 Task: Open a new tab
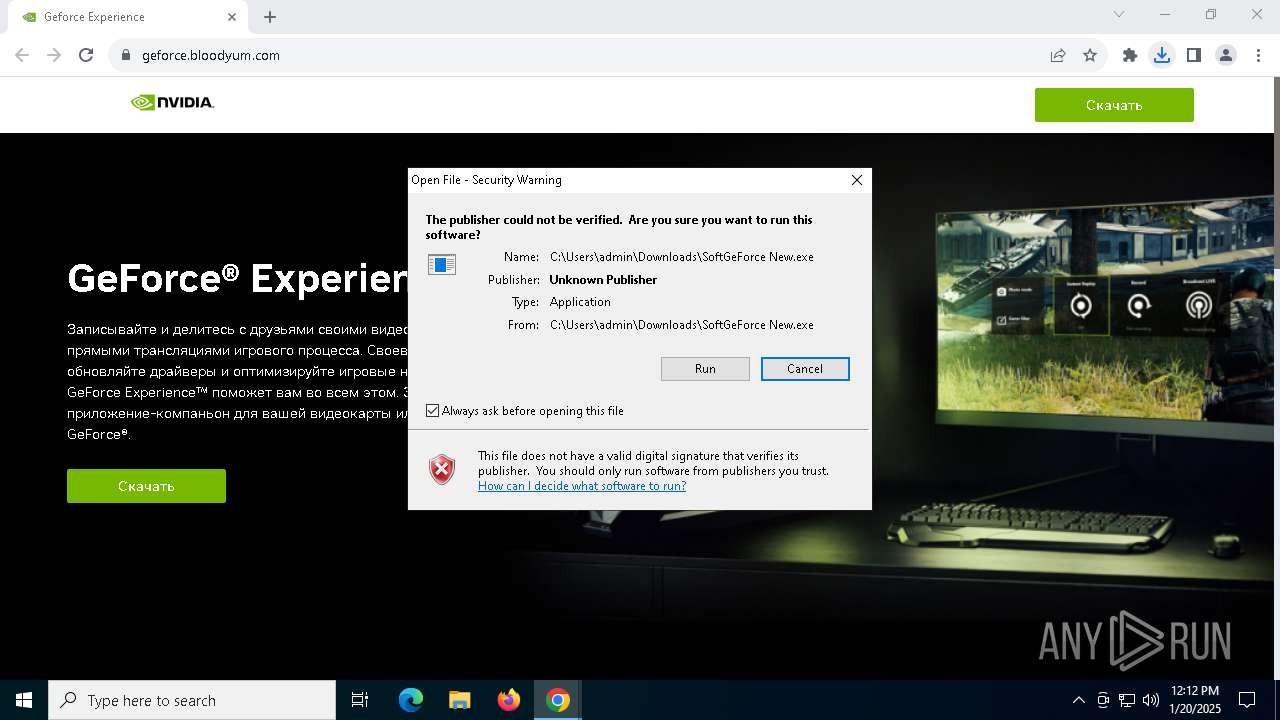270,17
